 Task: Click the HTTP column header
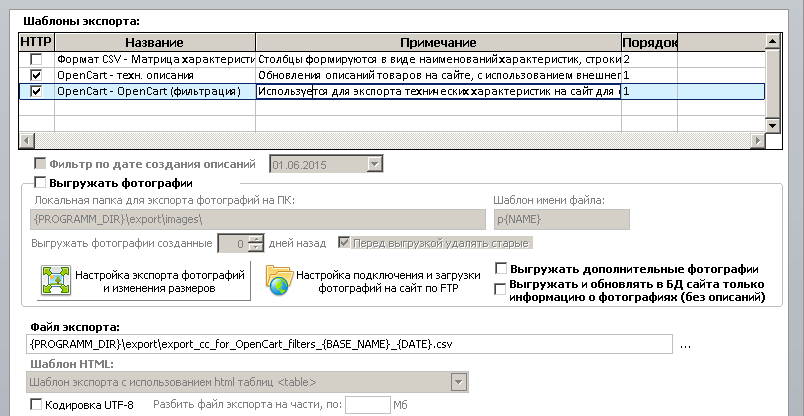click(x=36, y=42)
